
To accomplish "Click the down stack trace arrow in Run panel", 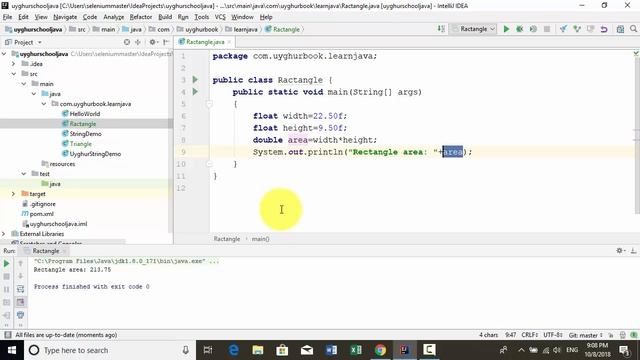I will pyautogui.click(x=20, y=277).
